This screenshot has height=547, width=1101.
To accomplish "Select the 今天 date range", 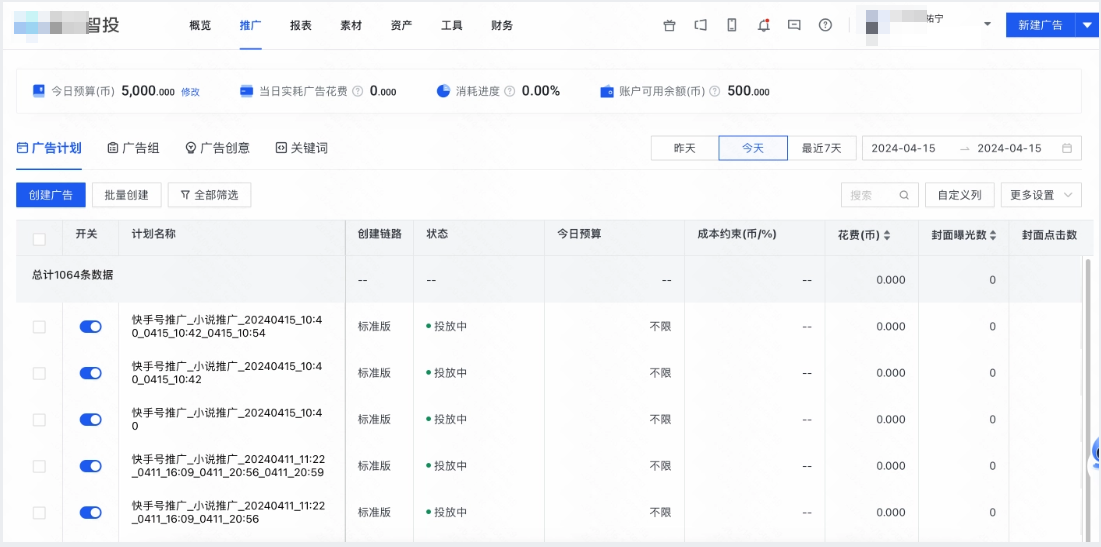I will pyautogui.click(x=753, y=148).
